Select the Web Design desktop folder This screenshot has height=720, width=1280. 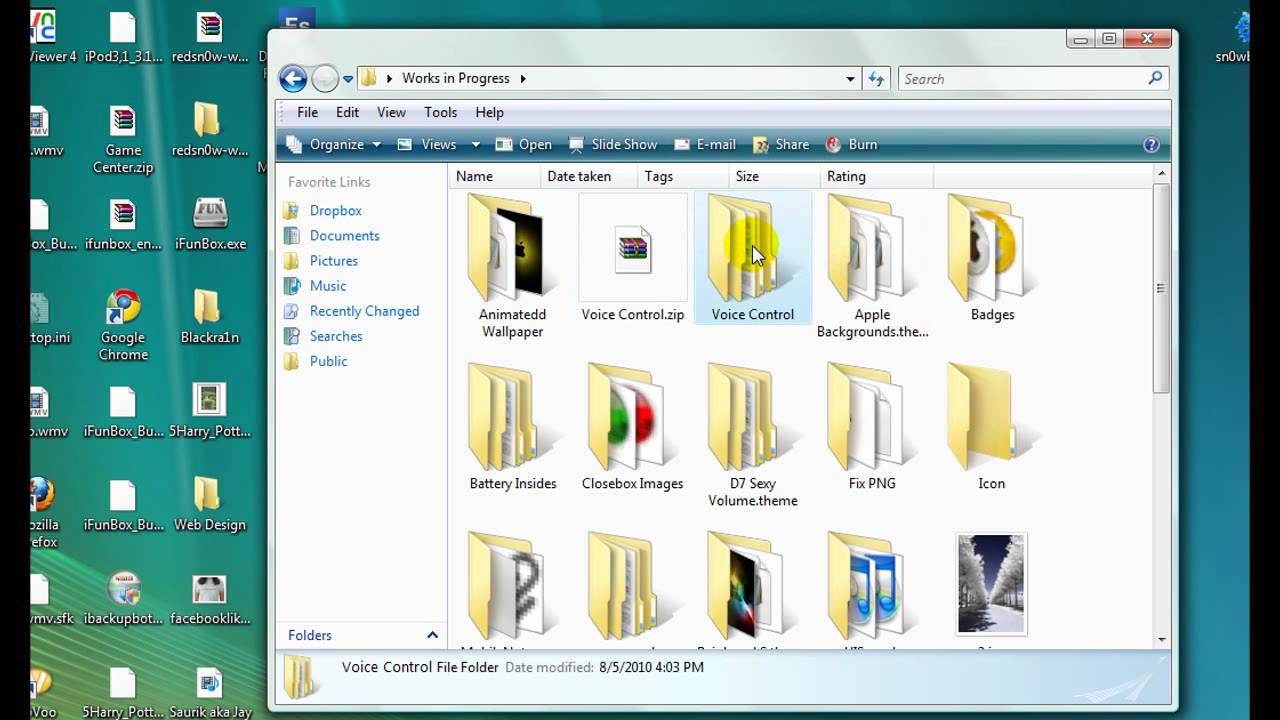pyautogui.click(x=209, y=503)
